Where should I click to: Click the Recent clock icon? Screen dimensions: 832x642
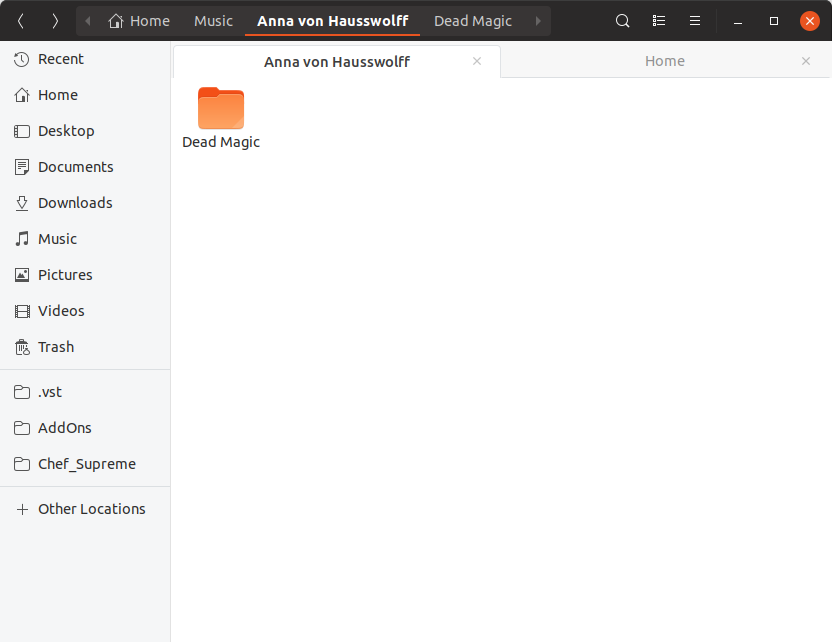(x=22, y=59)
